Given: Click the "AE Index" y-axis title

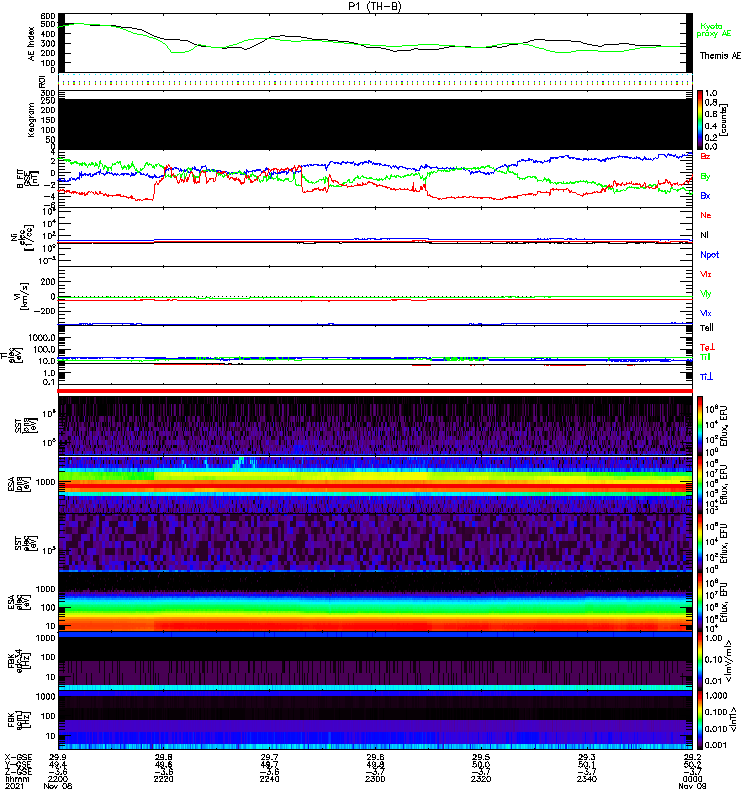Looking at the screenshot, I should point(32,44).
